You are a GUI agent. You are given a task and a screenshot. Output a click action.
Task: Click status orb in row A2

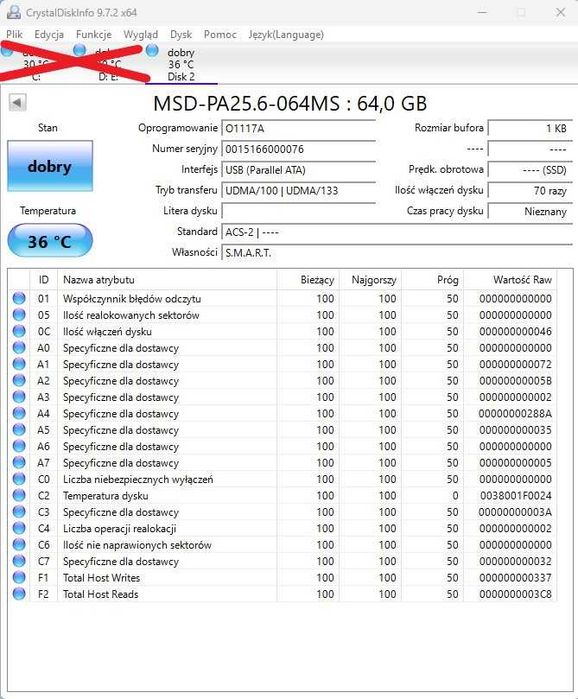click(x=19, y=380)
